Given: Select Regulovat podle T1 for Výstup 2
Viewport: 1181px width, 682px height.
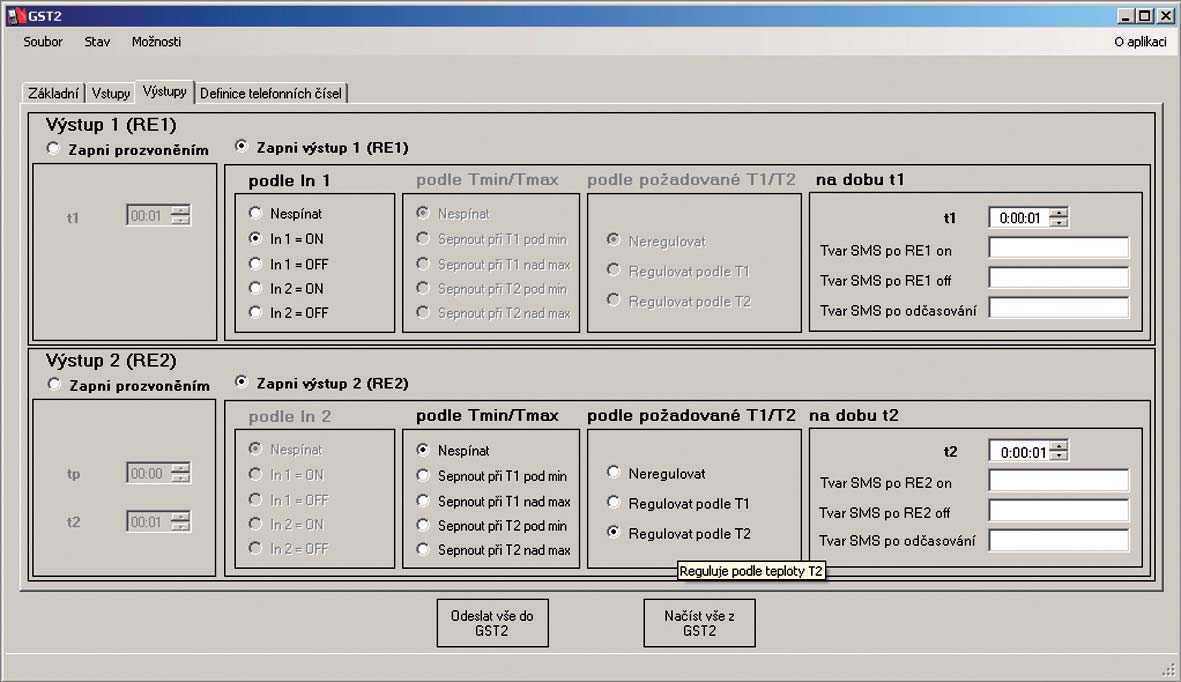Looking at the screenshot, I should [678, 503].
